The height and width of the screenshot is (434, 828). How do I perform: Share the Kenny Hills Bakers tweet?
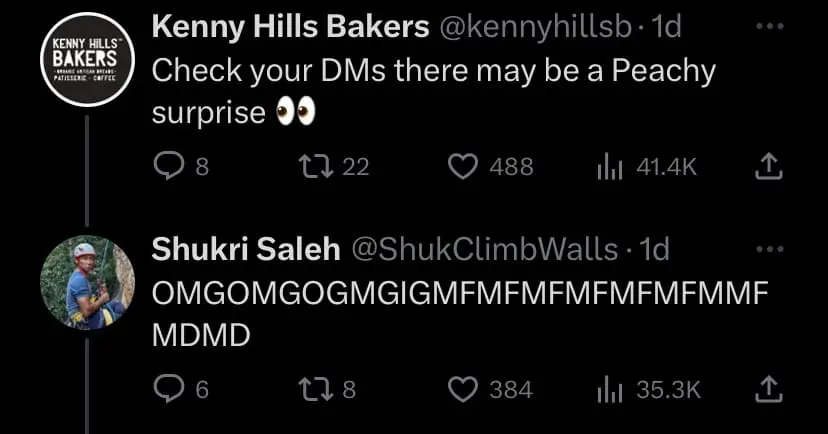click(x=767, y=167)
